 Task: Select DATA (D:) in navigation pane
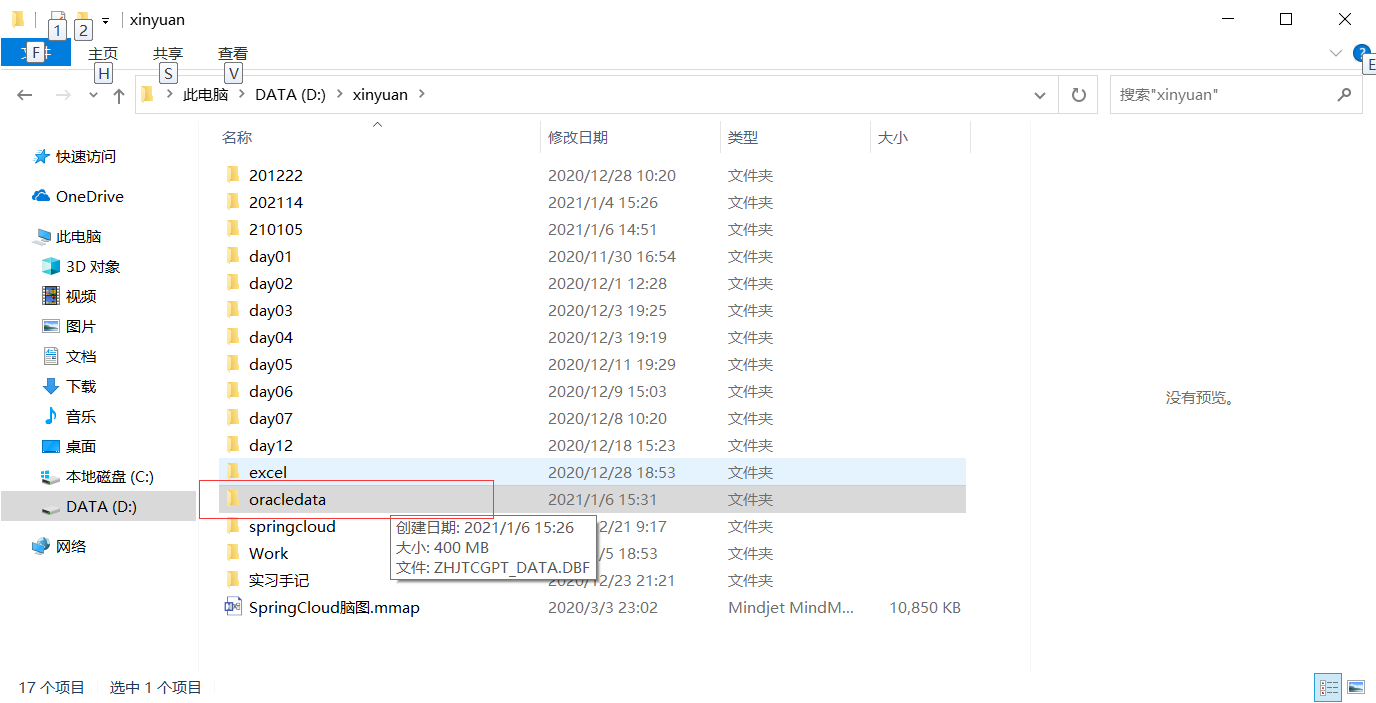[x=101, y=506]
